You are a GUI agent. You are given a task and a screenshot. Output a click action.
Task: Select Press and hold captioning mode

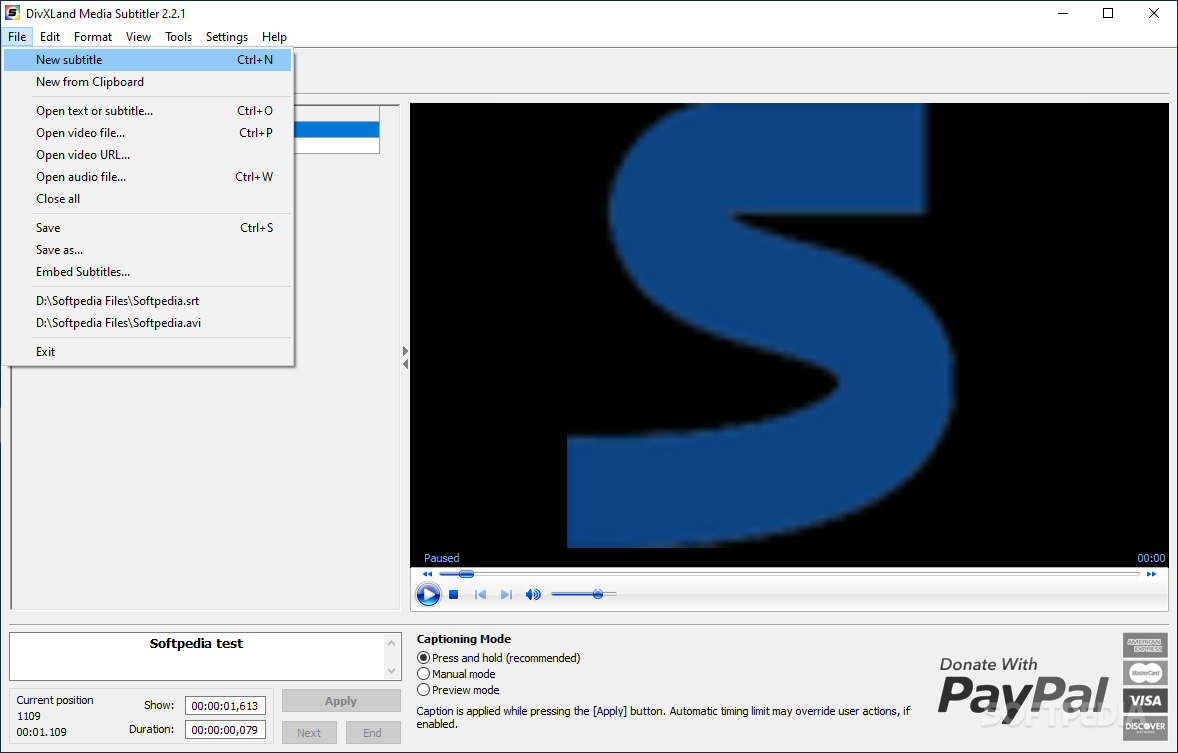[x=423, y=657]
